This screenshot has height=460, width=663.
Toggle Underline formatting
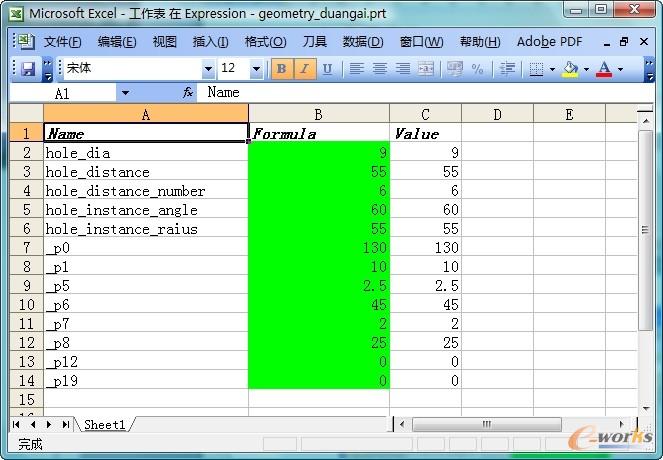point(327,69)
